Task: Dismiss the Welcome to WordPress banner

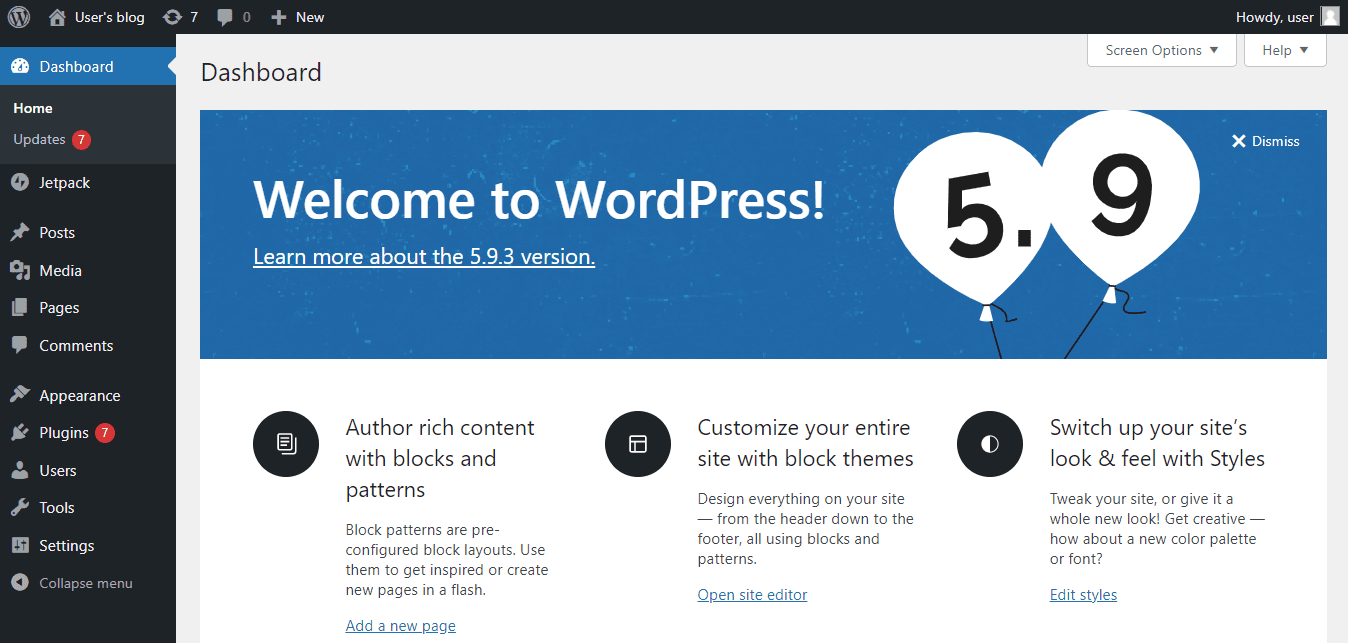Action: click(x=1265, y=140)
